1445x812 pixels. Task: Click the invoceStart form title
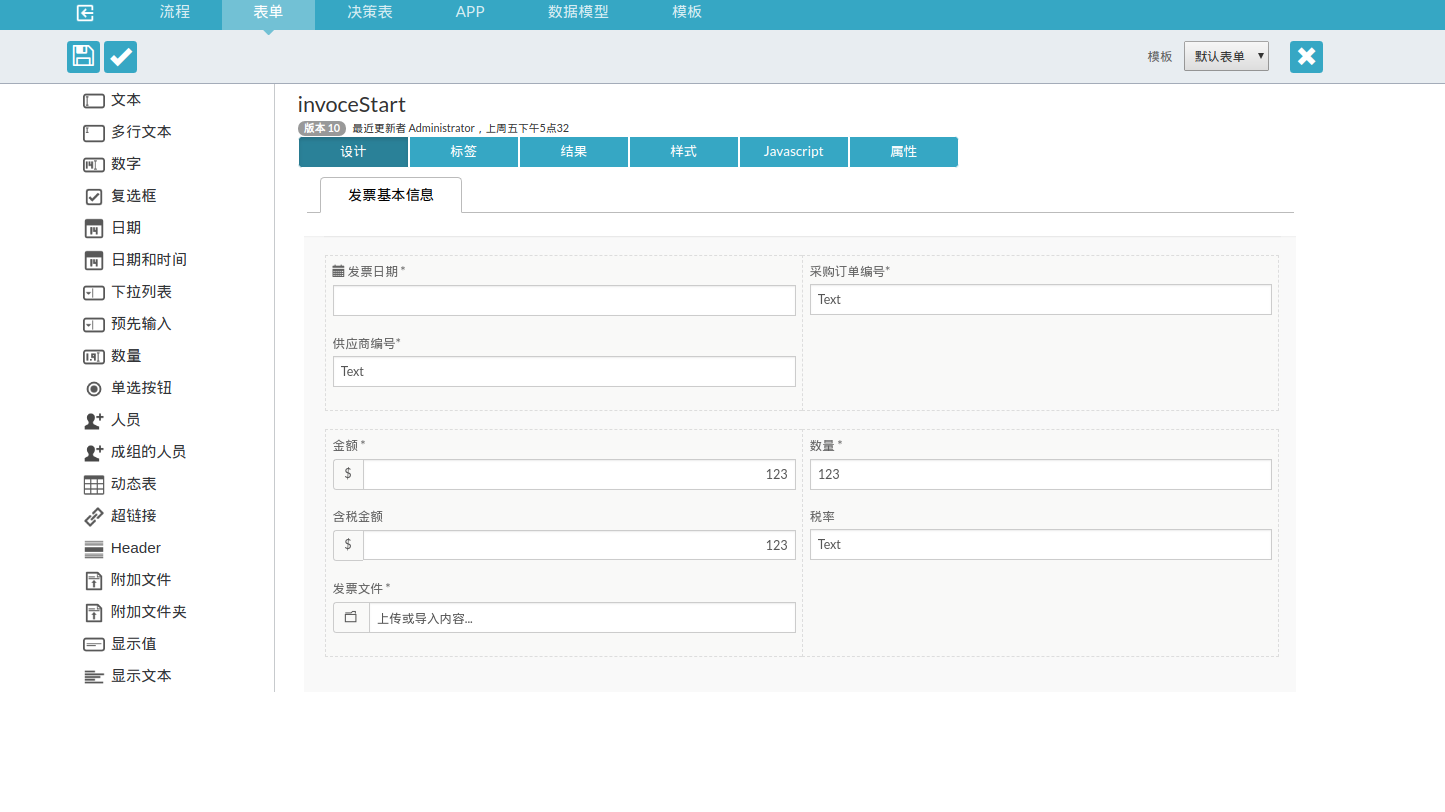(352, 104)
